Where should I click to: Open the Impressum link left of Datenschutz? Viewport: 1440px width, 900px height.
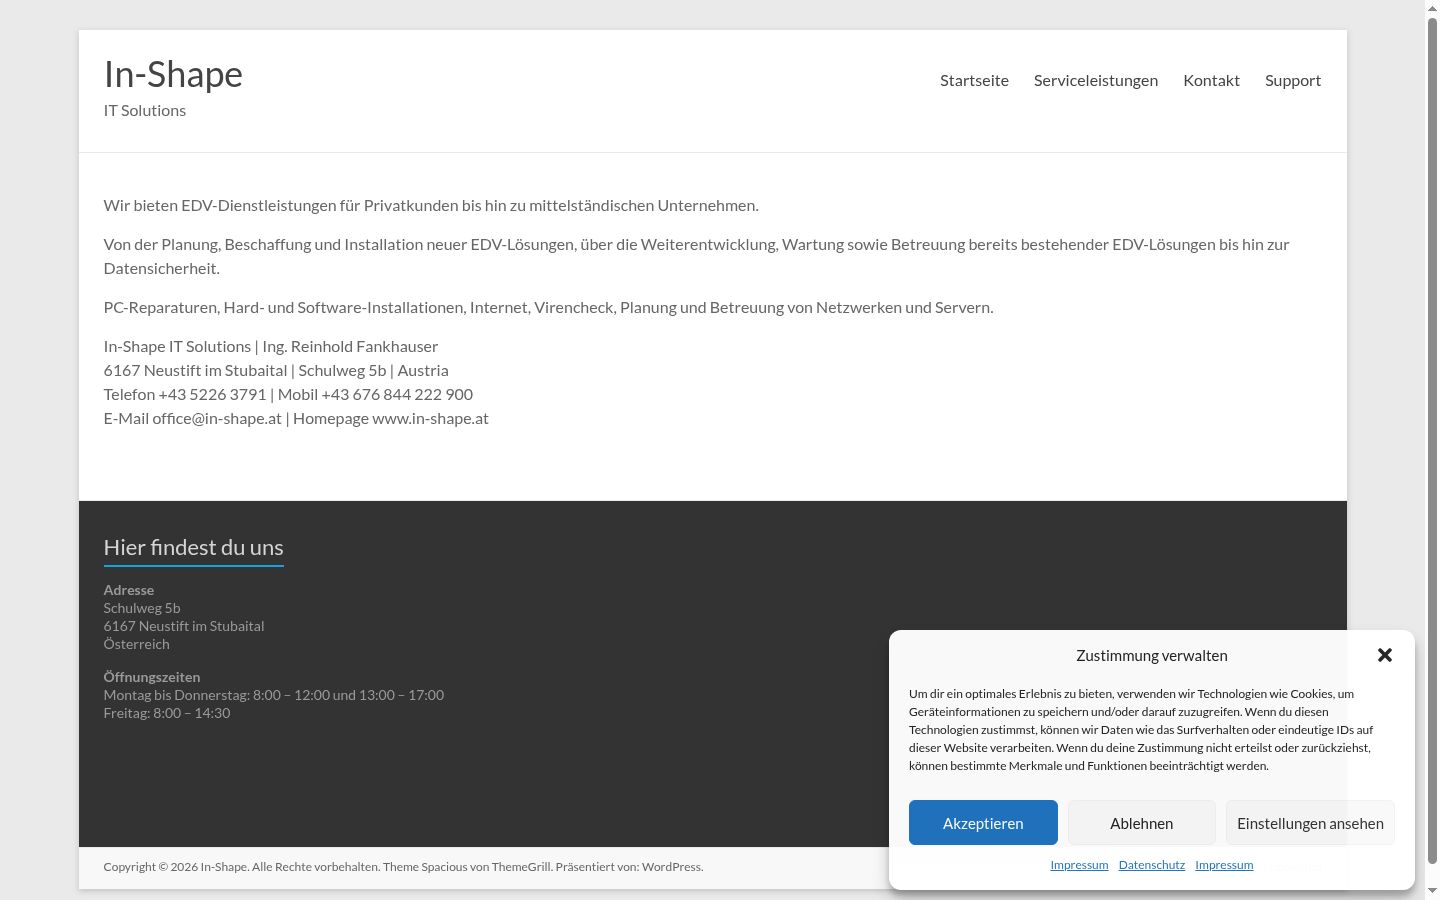(x=1079, y=865)
